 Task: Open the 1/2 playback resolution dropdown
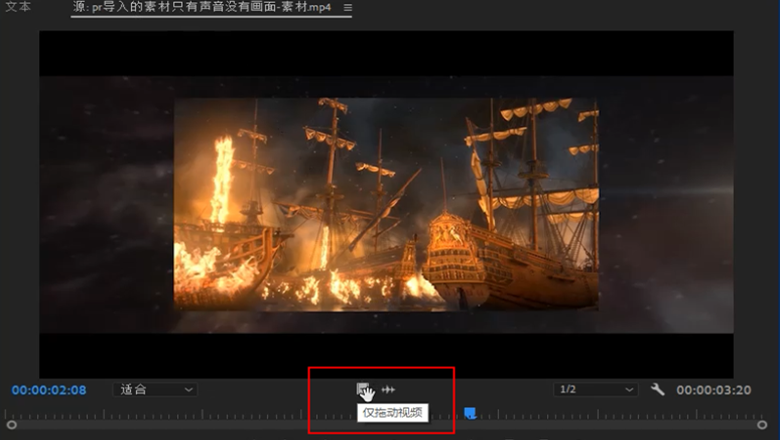tap(595, 389)
